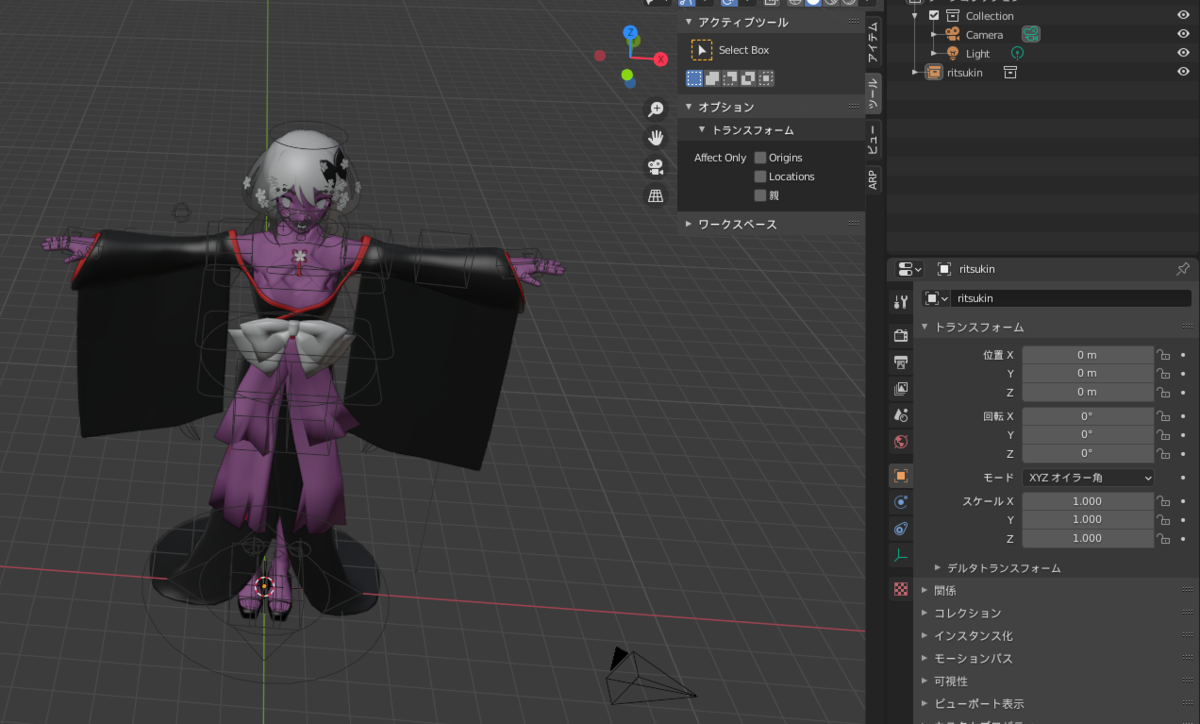1200x724 pixels.
Task: Expand the 可視性 section
Action: point(925,681)
